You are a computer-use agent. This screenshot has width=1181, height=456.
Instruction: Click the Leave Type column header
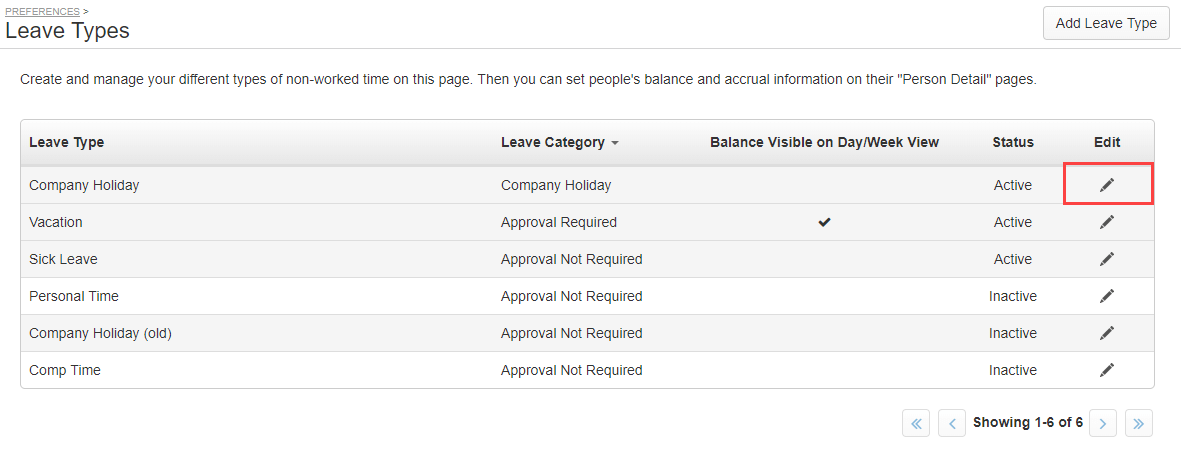coord(66,142)
